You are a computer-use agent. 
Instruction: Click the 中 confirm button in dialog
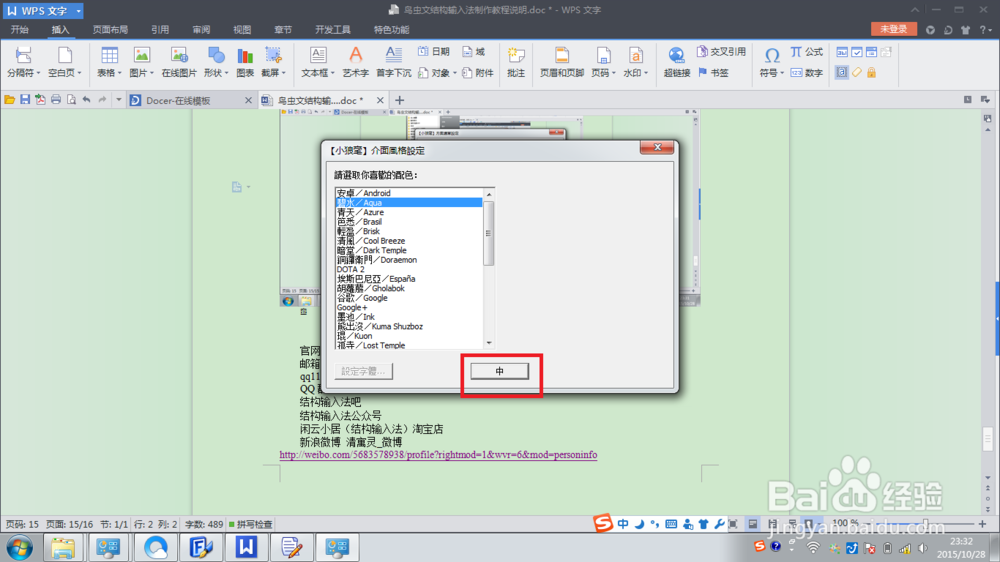pos(499,371)
